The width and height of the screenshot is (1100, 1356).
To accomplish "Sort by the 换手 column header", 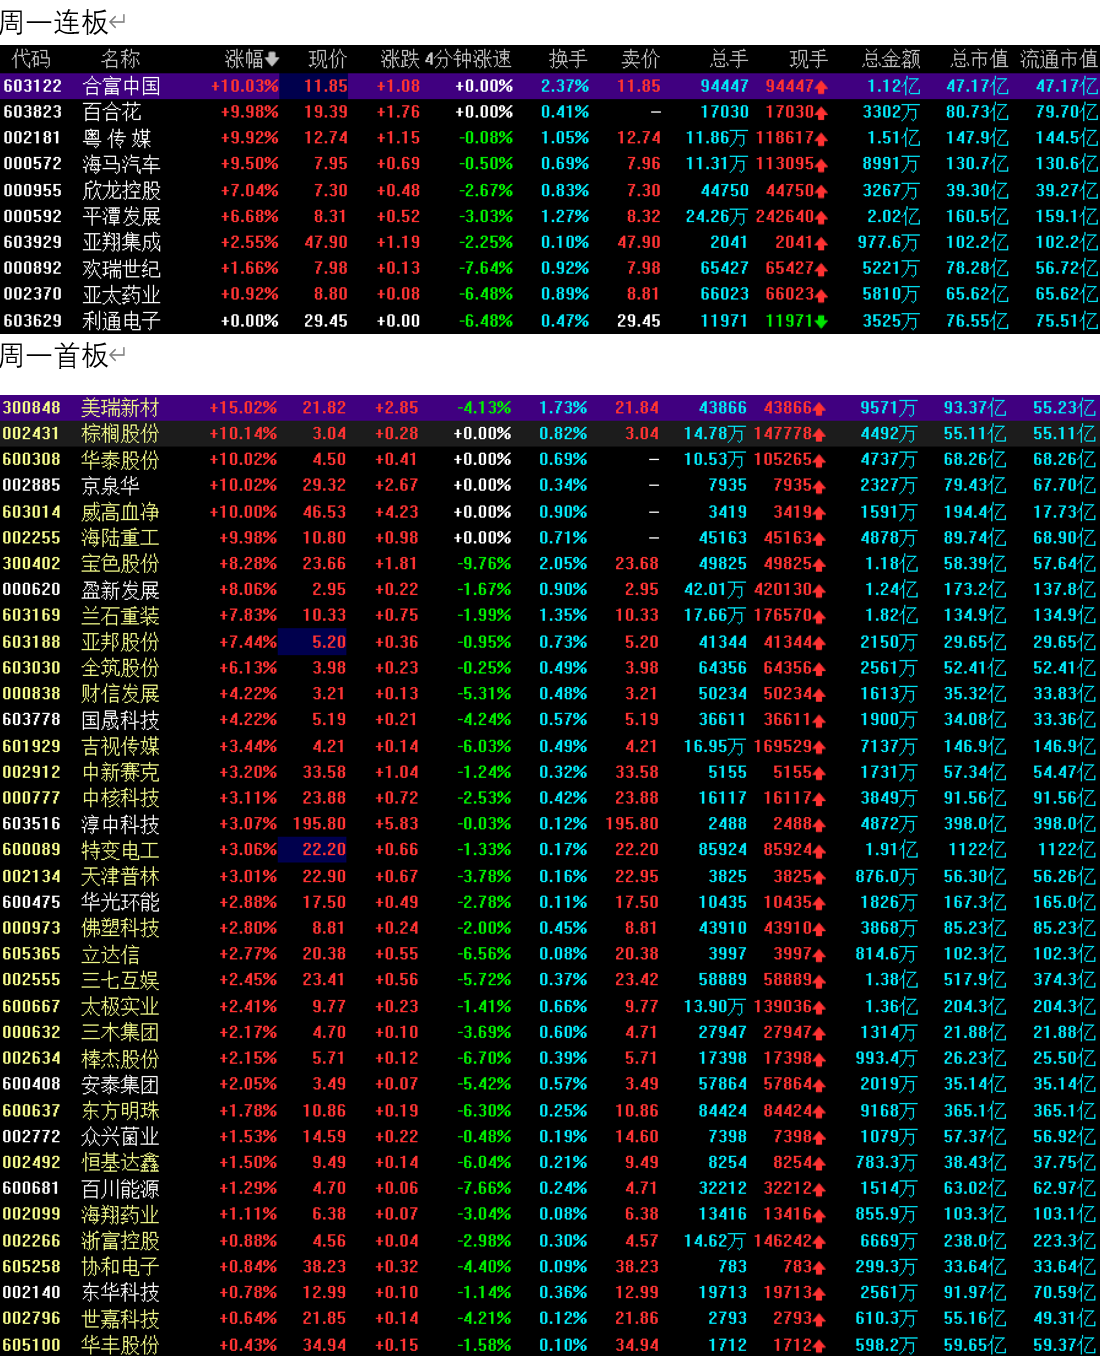I will 567,60.
